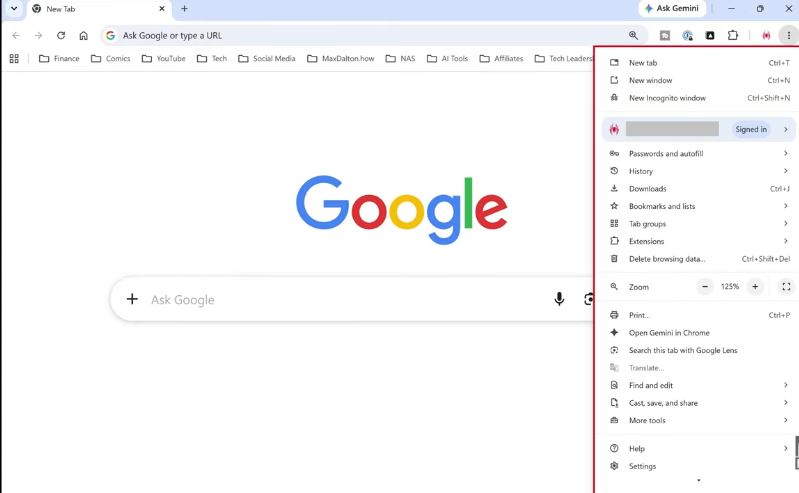The image size is (799, 493).
Task: Open the NAS bookmarks folder
Action: click(400, 59)
